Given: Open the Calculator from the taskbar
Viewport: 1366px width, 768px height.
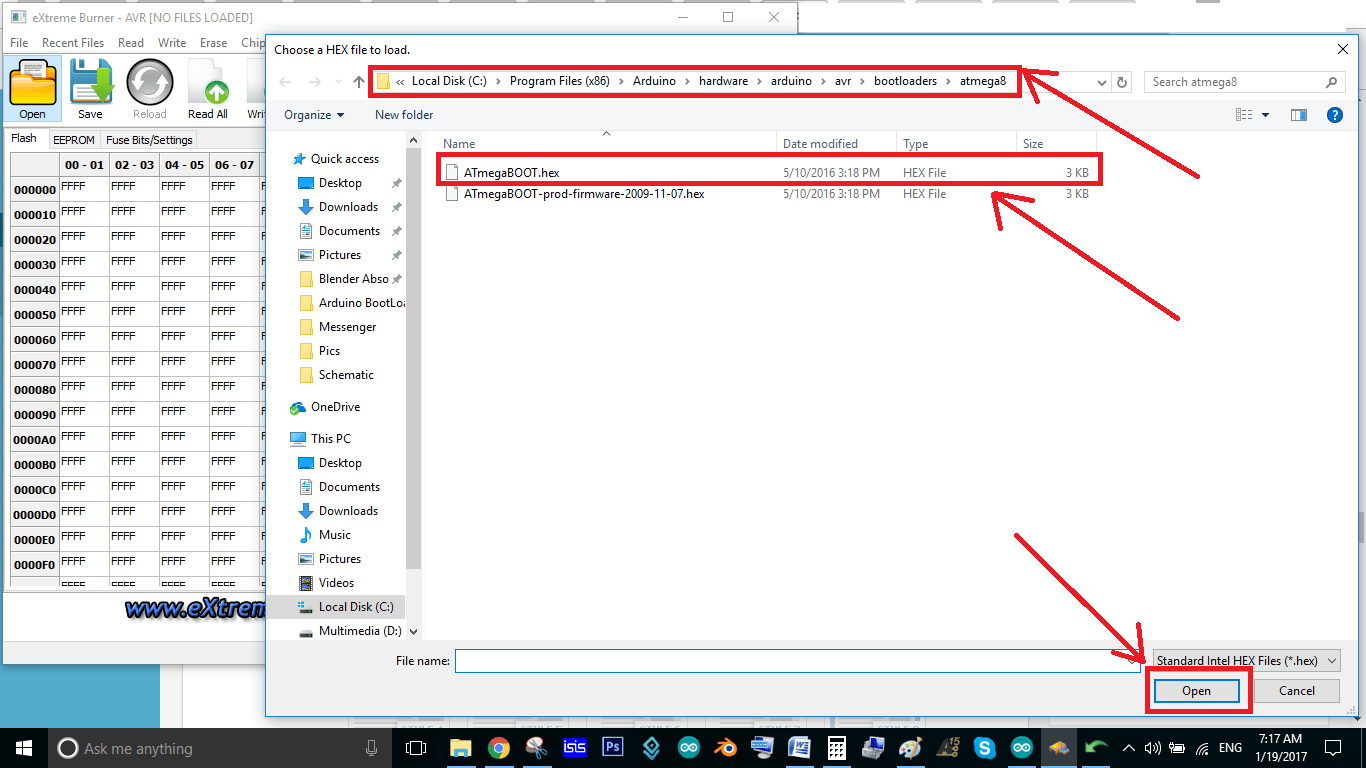Looking at the screenshot, I should tap(837, 748).
